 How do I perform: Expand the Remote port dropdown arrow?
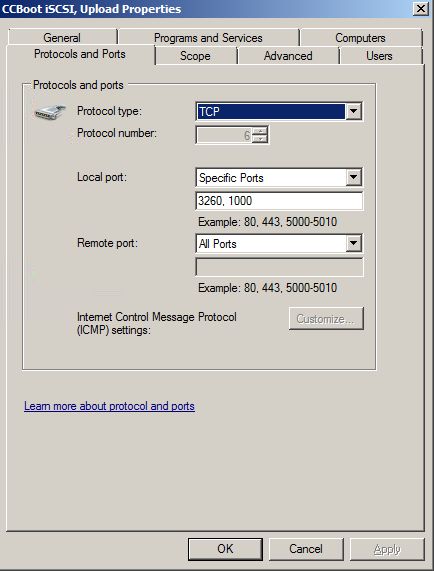(x=353, y=244)
